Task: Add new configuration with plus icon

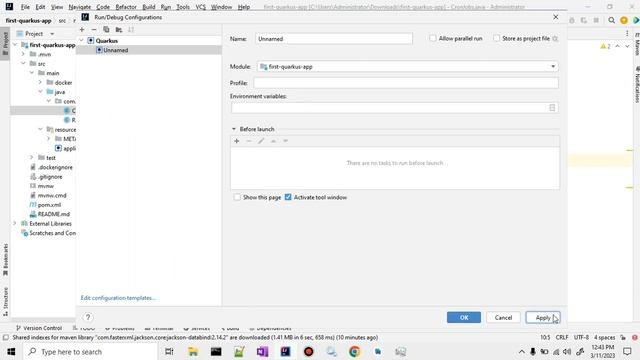Action: pyautogui.click(x=82, y=29)
